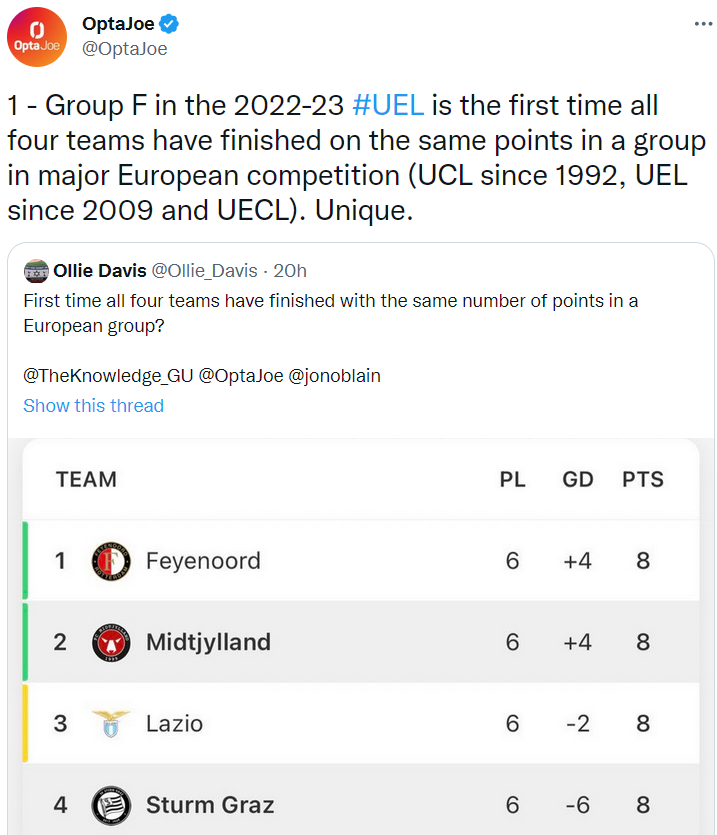Click the 20h timestamp
Image resolution: width=717 pixels, height=835 pixels.
tap(290, 270)
